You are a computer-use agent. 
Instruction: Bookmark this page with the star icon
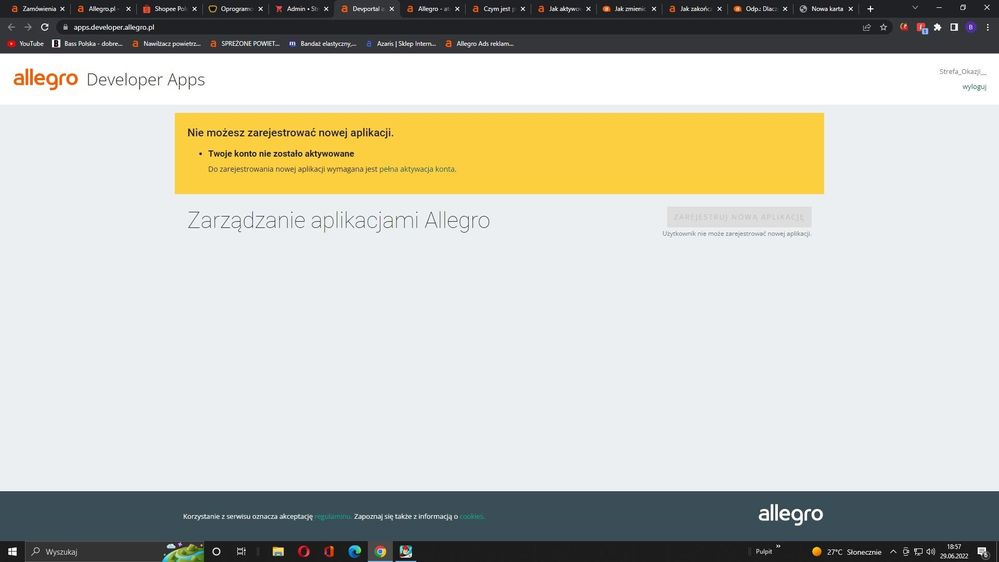pos(884,27)
